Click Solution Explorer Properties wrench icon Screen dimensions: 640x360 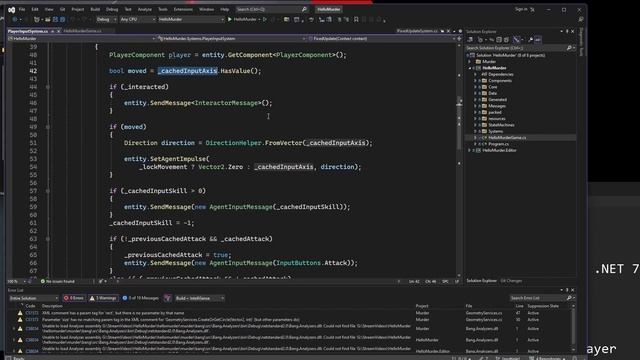click(x=530, y=40)
